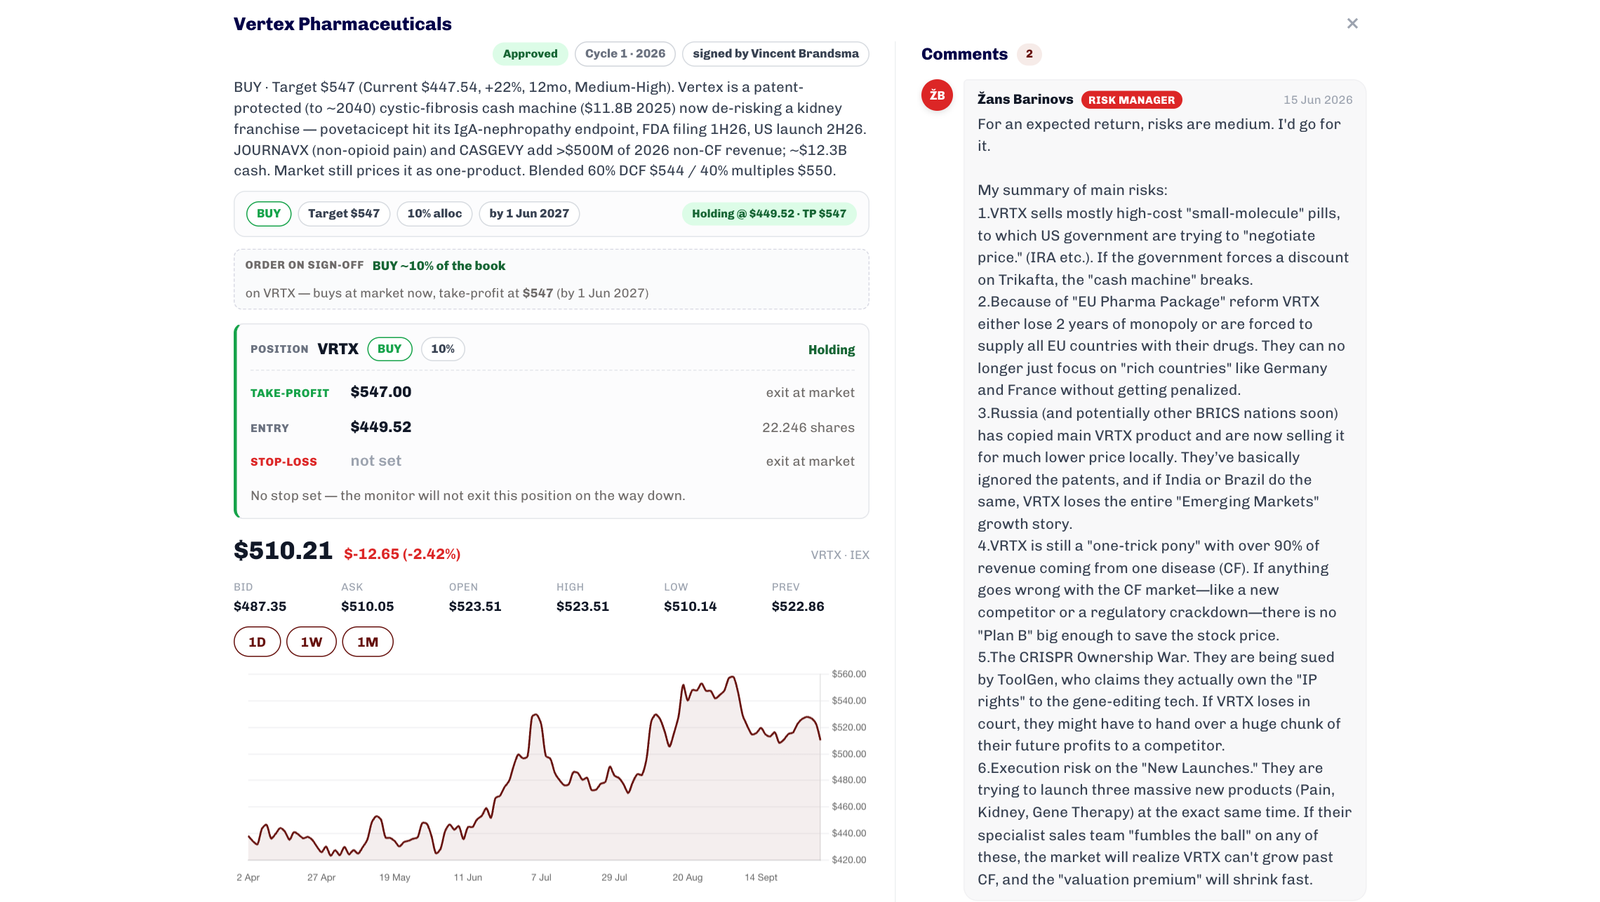Click the Žans Barinovs author name

tap(1025, 99)
